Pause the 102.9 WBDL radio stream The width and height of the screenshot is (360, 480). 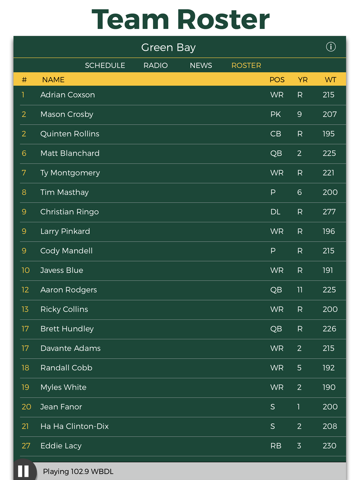click(23, 471)
